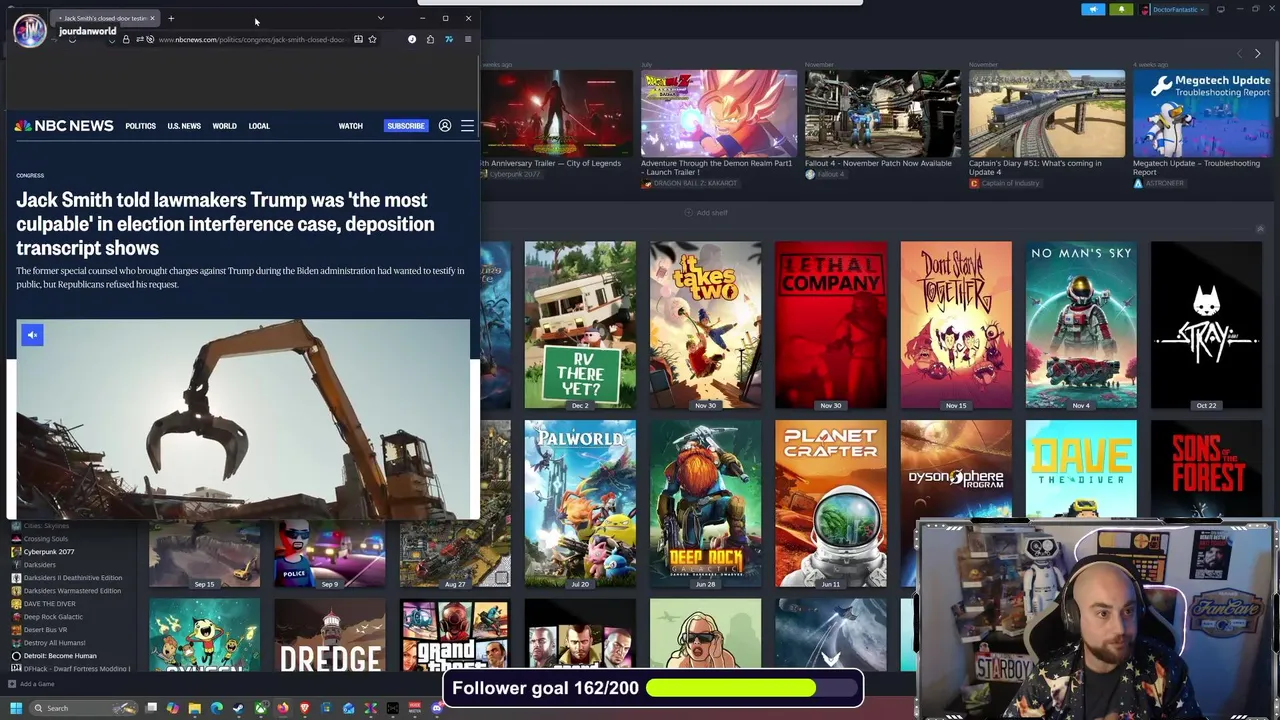
Task: Open the NBC News account profile icon
Action: point(445,126)
